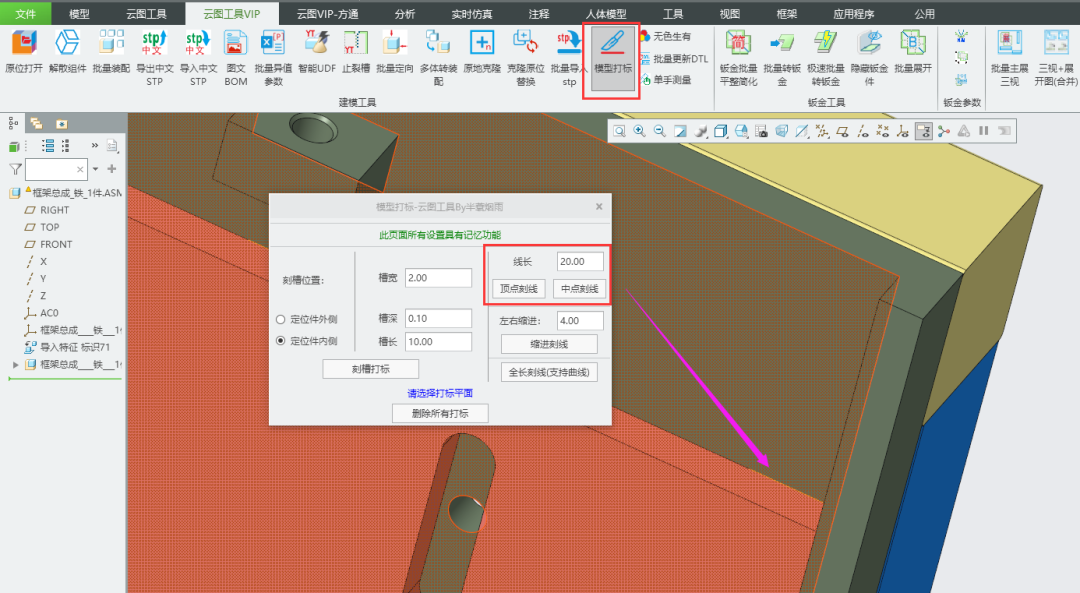Select the 定位件内侧 radio button
The height and width of the screenshot is (593, 1080).
[x=280, y=341]
